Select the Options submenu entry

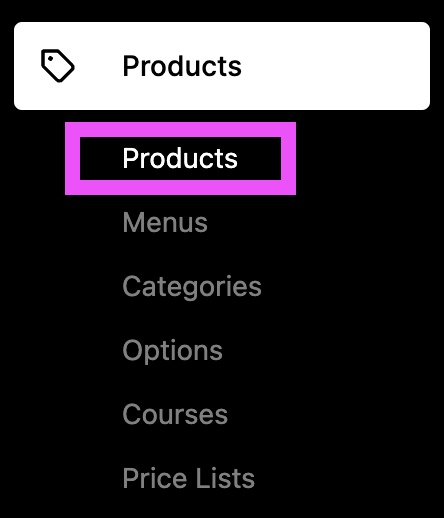(173, 351)
